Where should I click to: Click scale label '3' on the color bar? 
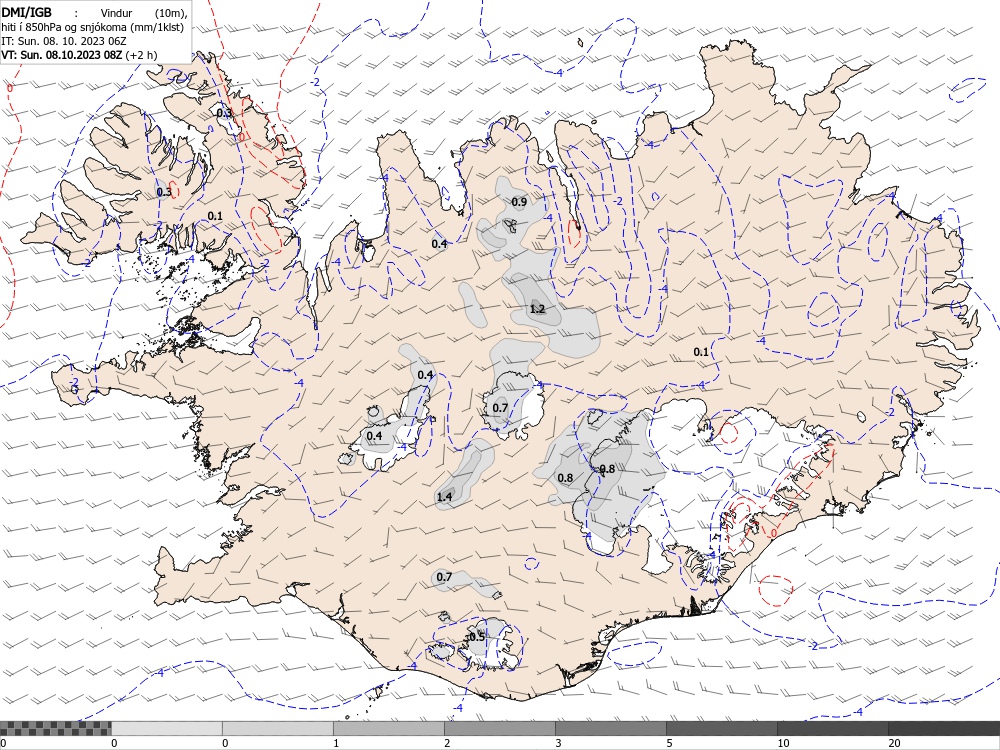[557, 743]
